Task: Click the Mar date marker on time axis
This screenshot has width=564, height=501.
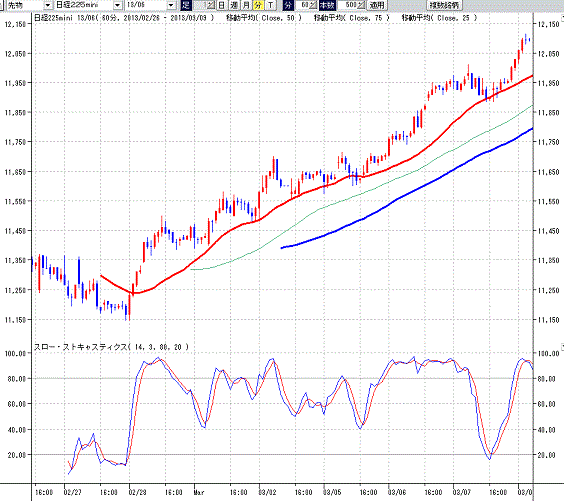Action: 199,492
